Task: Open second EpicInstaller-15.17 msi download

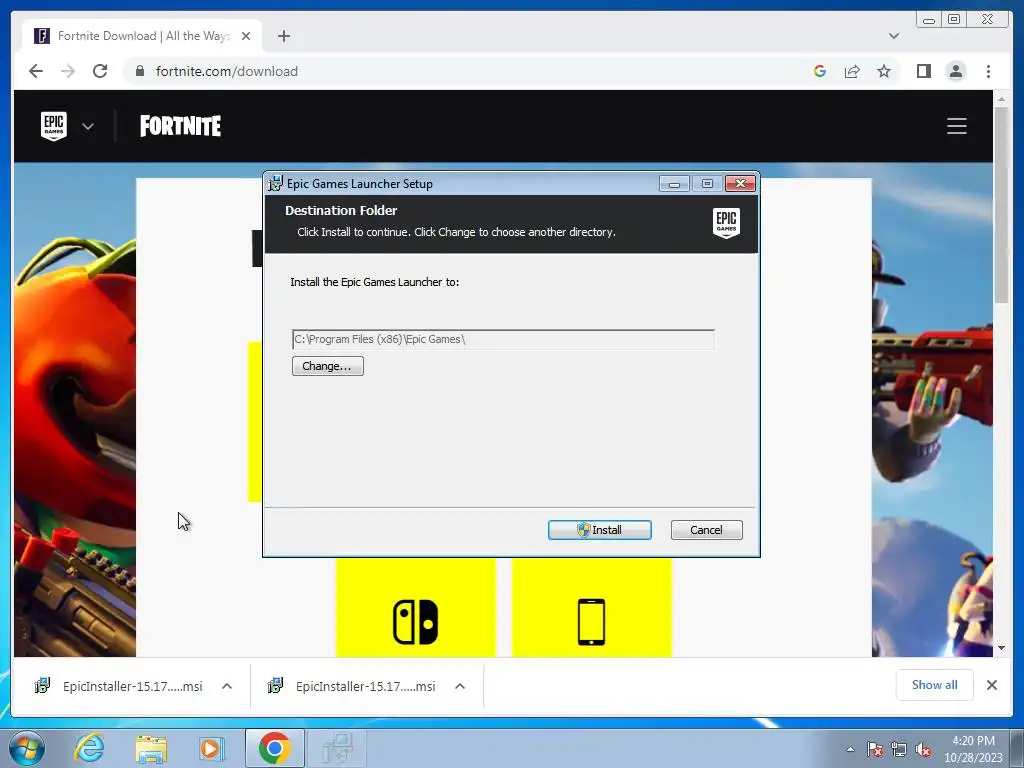Action: (353, 686)
